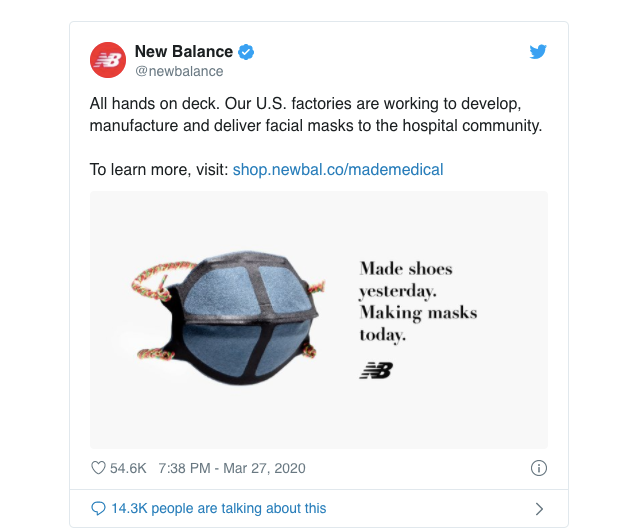Click the blue verified checkmark badge

point(246,52)
